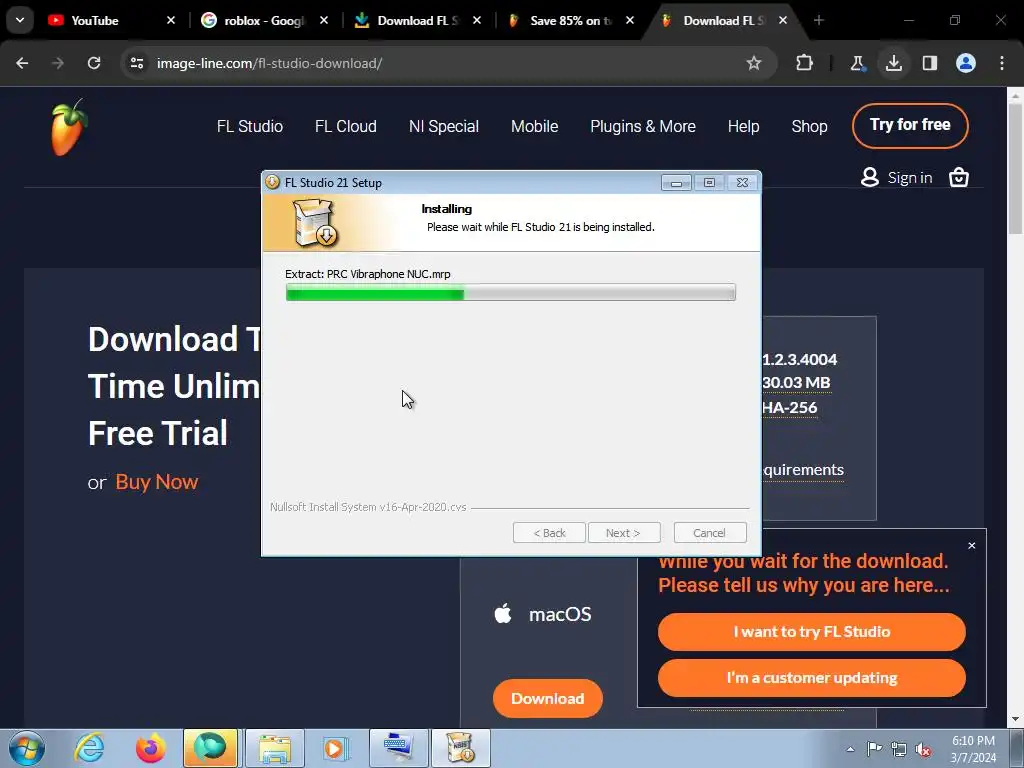Switch to the FL Studio installer taskbar icon
1024x768 pixels.
tap(460, 748)
